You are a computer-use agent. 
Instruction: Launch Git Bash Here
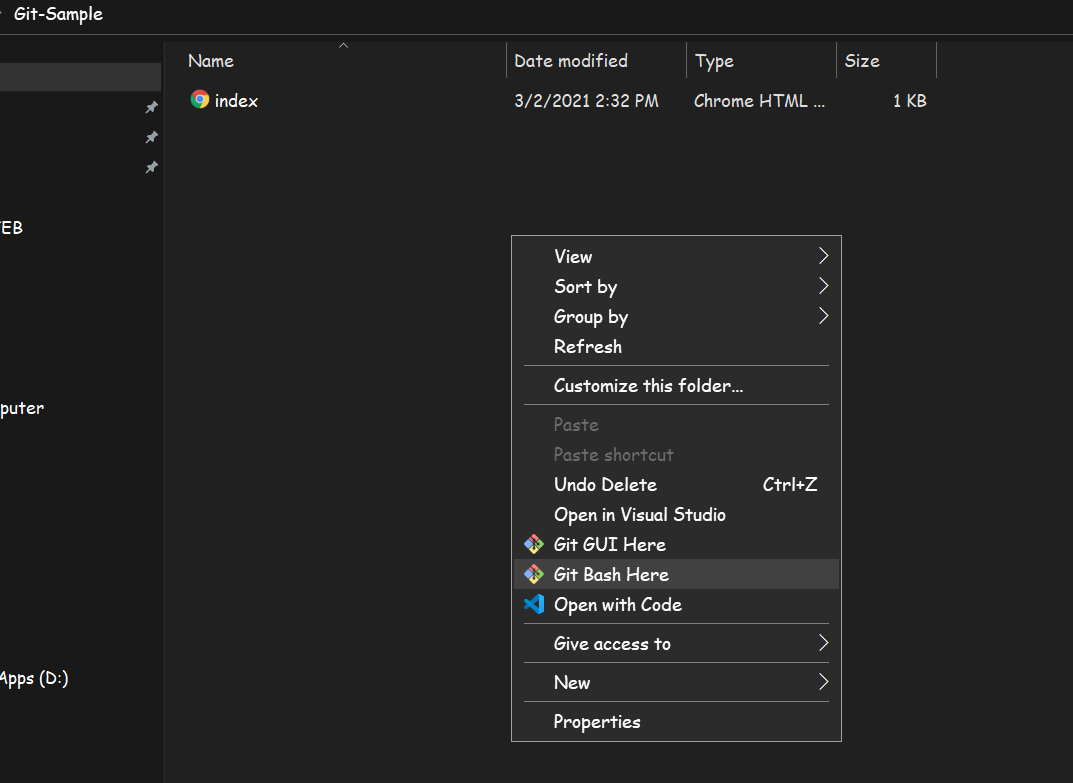coord(676,574)
